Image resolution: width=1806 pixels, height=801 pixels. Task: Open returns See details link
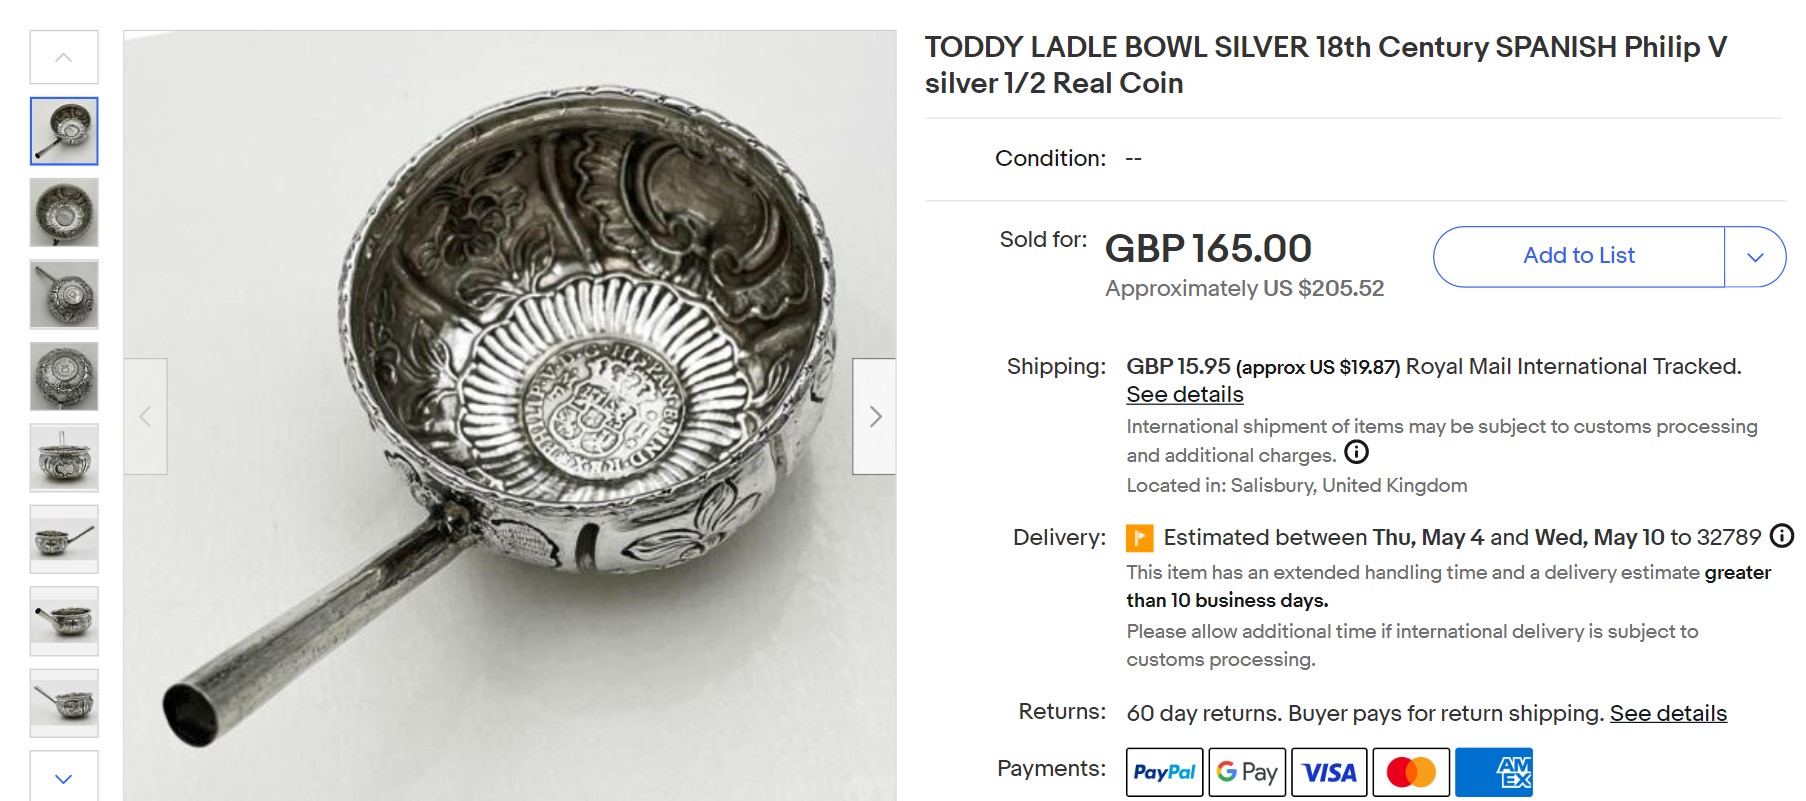pyautogui.click(x=1670, y=713)
